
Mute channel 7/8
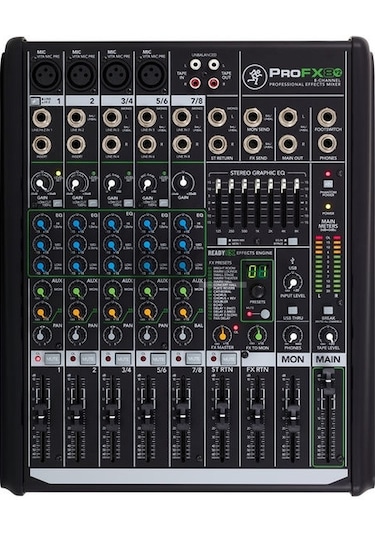[x=193, y=359]
